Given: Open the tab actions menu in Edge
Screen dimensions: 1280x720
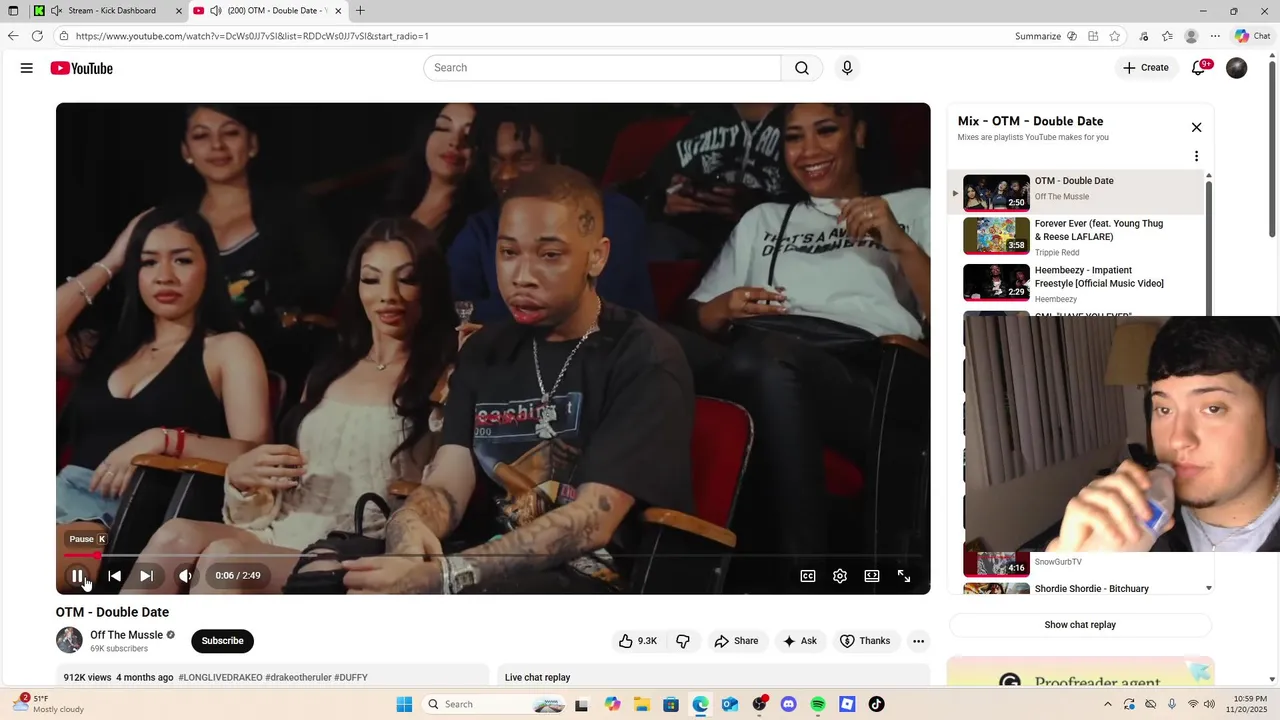Looking at the screenshot, I should tap(13, 11).
